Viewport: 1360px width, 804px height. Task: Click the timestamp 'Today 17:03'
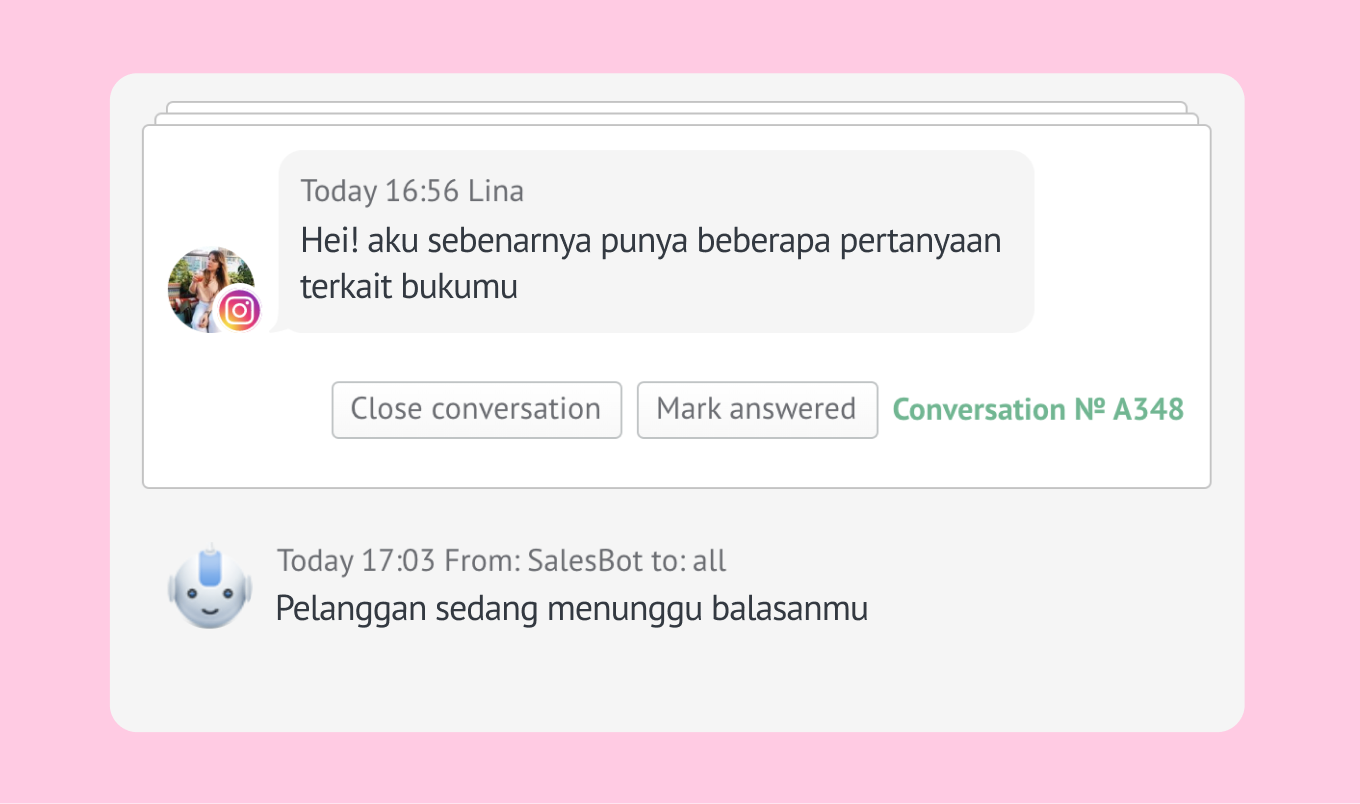coord(356,561)
